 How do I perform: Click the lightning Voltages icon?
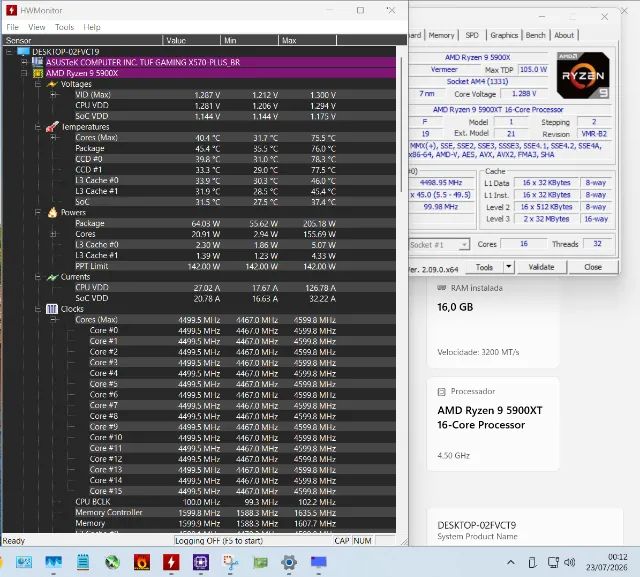coord(52,84)
